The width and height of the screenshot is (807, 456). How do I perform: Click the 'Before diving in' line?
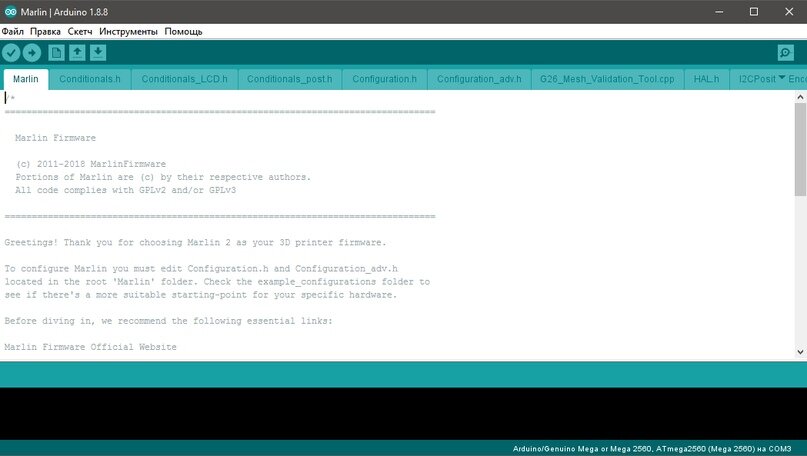[169, 321]
